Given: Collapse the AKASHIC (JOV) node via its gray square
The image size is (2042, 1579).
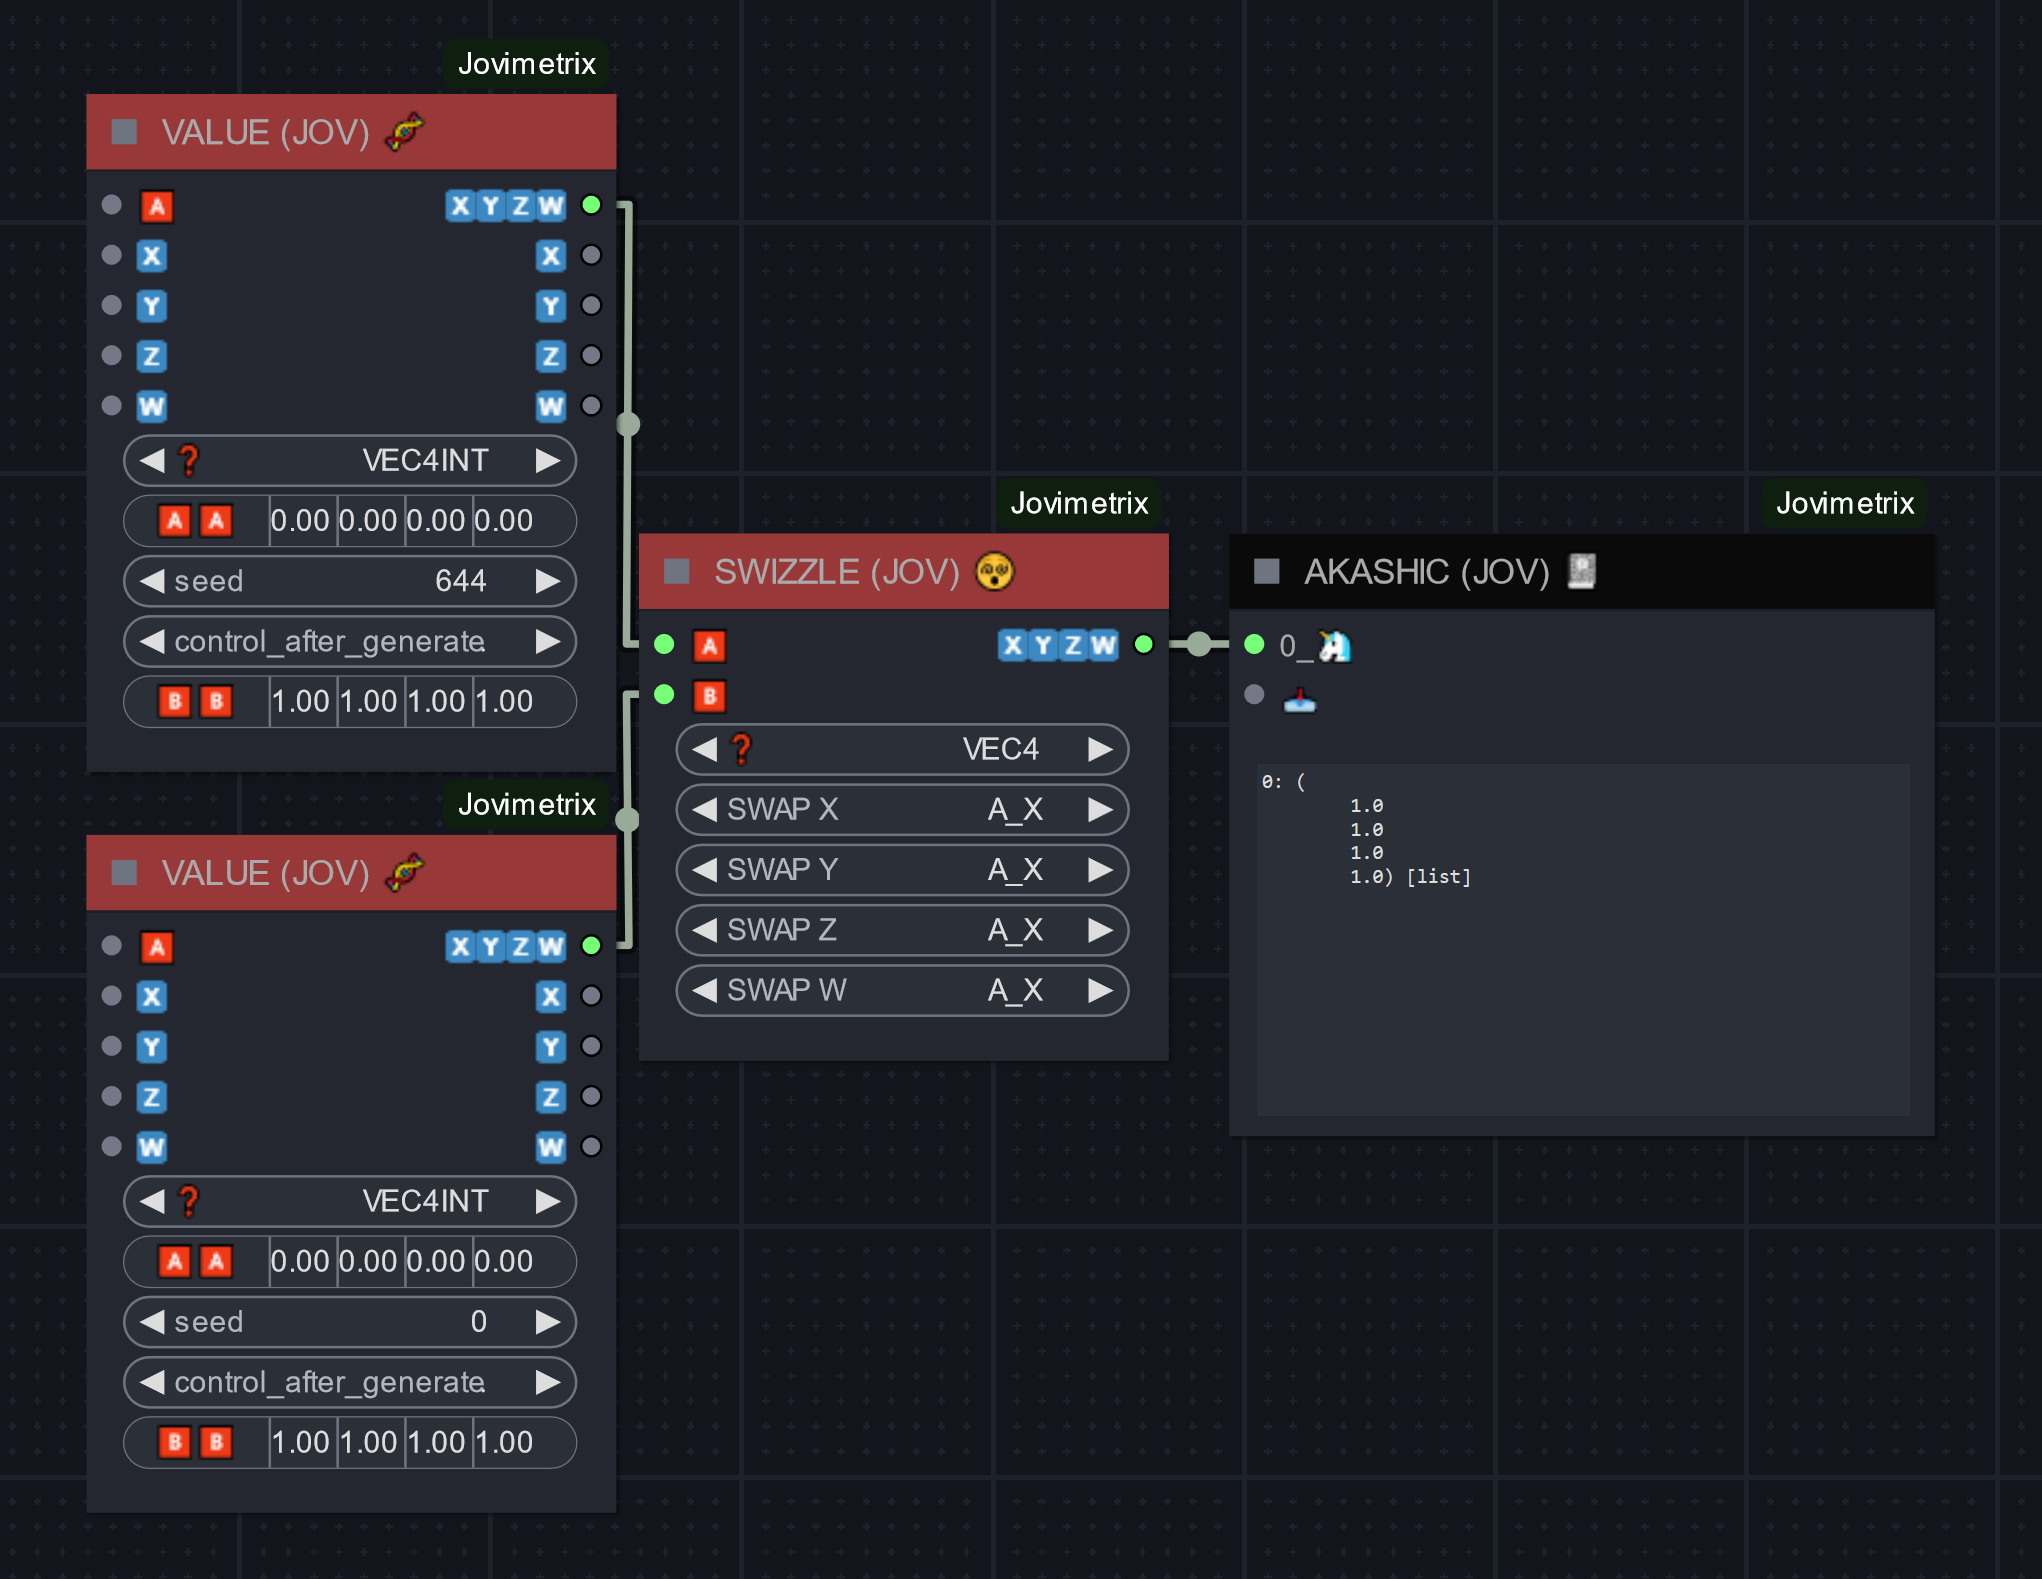Looking at the screenshot, I should pos(1267,572).
